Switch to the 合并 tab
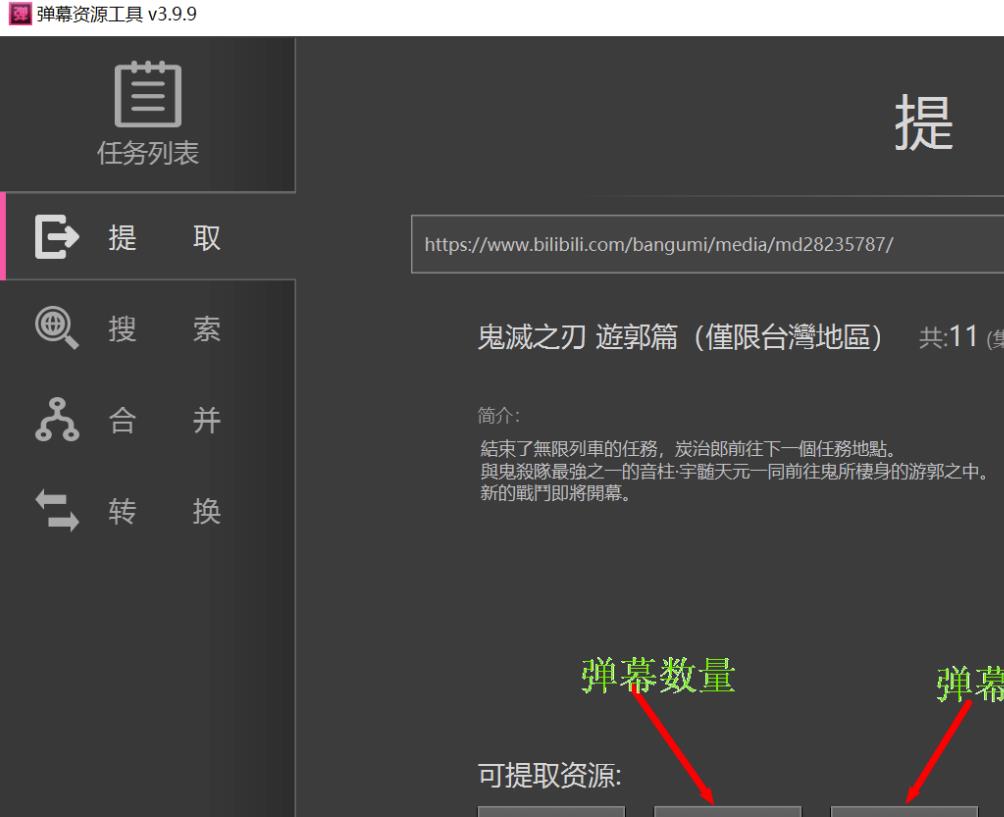The width and height of the screenshot is (1004, 817). click(x=148, y=420)
